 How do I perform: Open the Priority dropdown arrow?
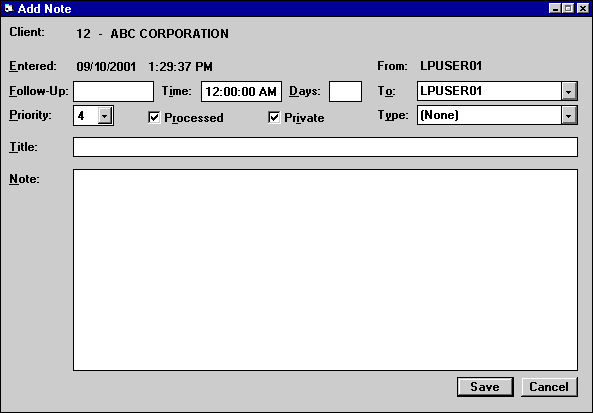(x=105, y=115)
